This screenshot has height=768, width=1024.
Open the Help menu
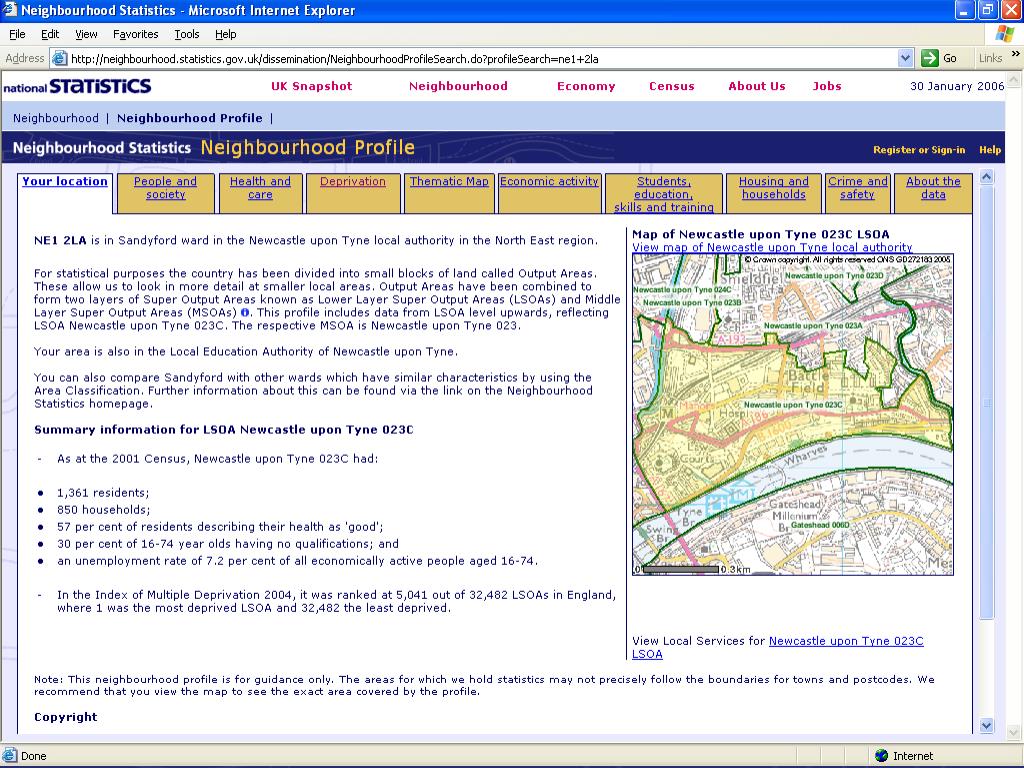(x=225, y=34)
